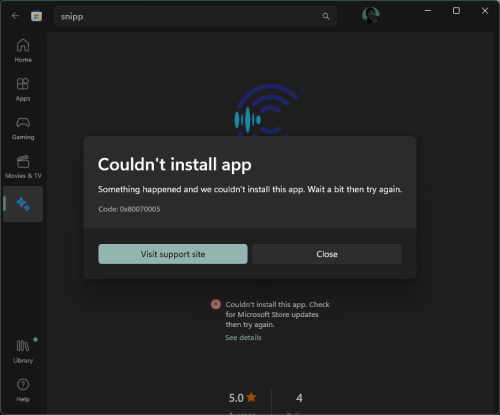This screenshot has width=500, height=415.
Task: Open the Gaming section
Action: (x=23, y=128)
